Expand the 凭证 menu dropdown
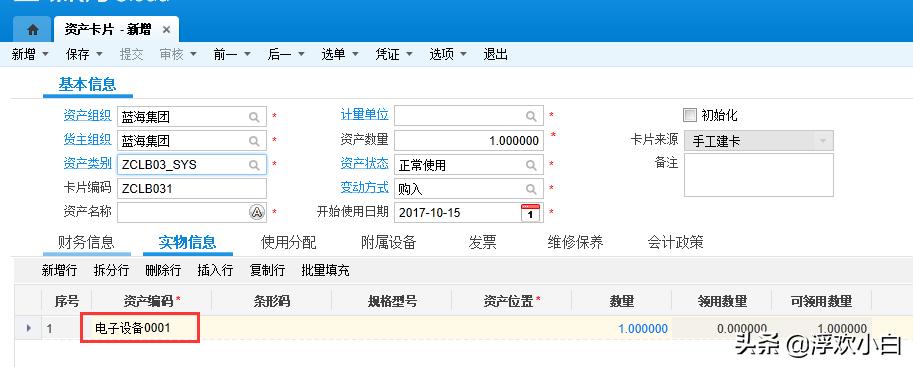913x367 pixels. [409, 54]
